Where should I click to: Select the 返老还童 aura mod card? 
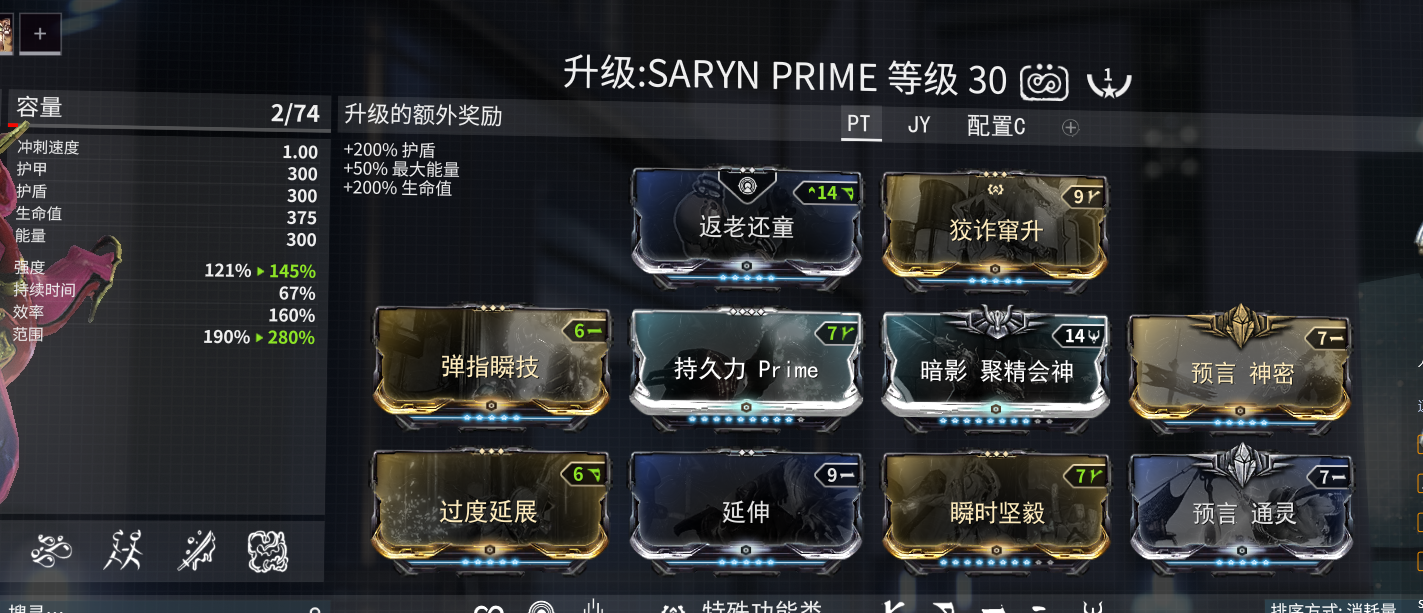746,226
